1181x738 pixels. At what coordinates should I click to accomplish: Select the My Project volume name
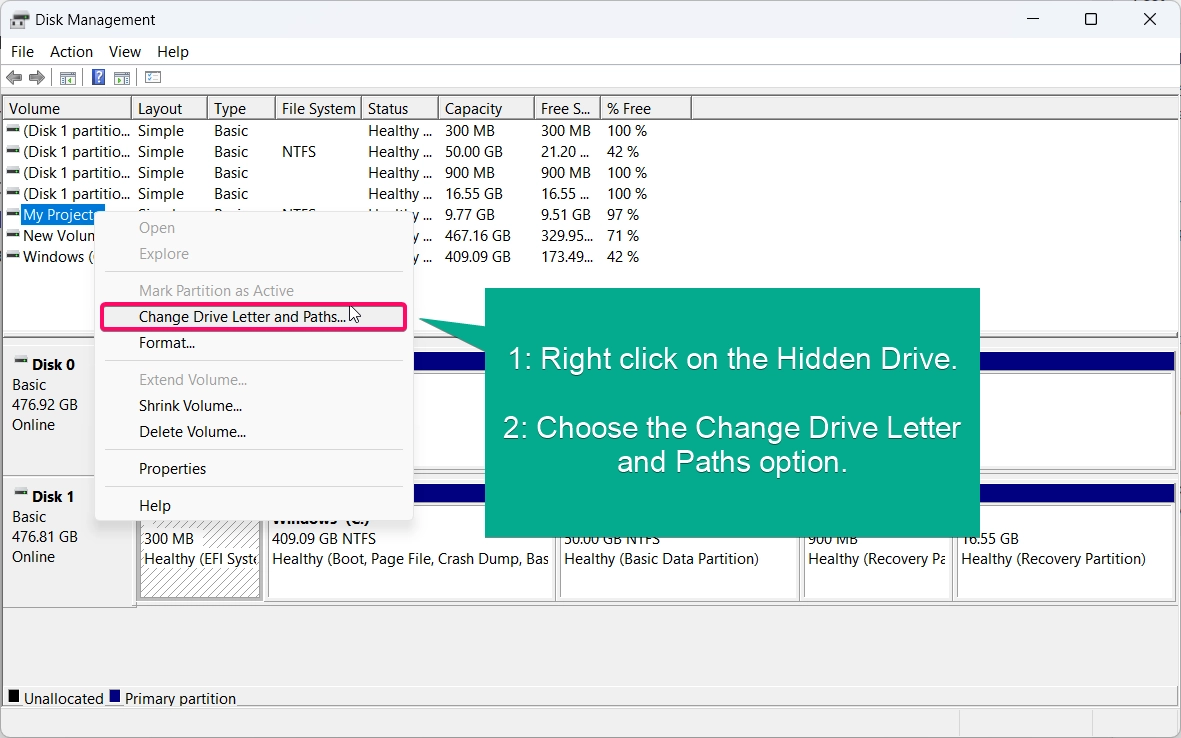pyautogui.click(x=59, y=215)
